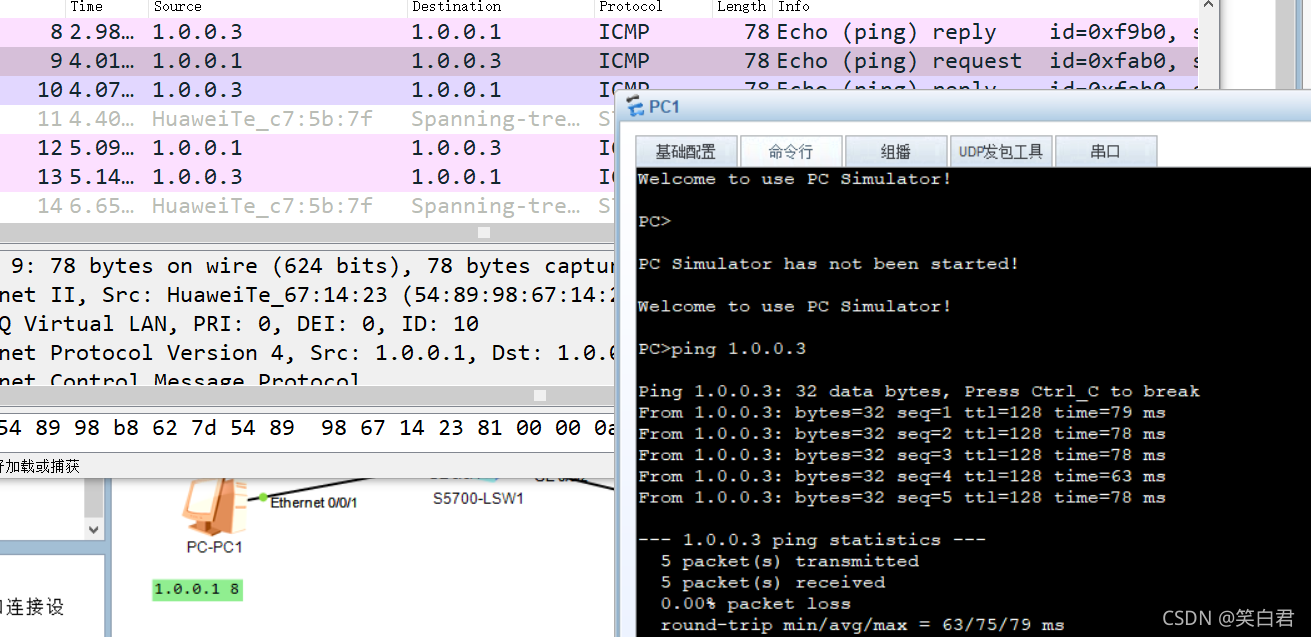The image size is (1311, 637).
Task: Click the PC1 window title text
Action: click(x=664, y=106)
